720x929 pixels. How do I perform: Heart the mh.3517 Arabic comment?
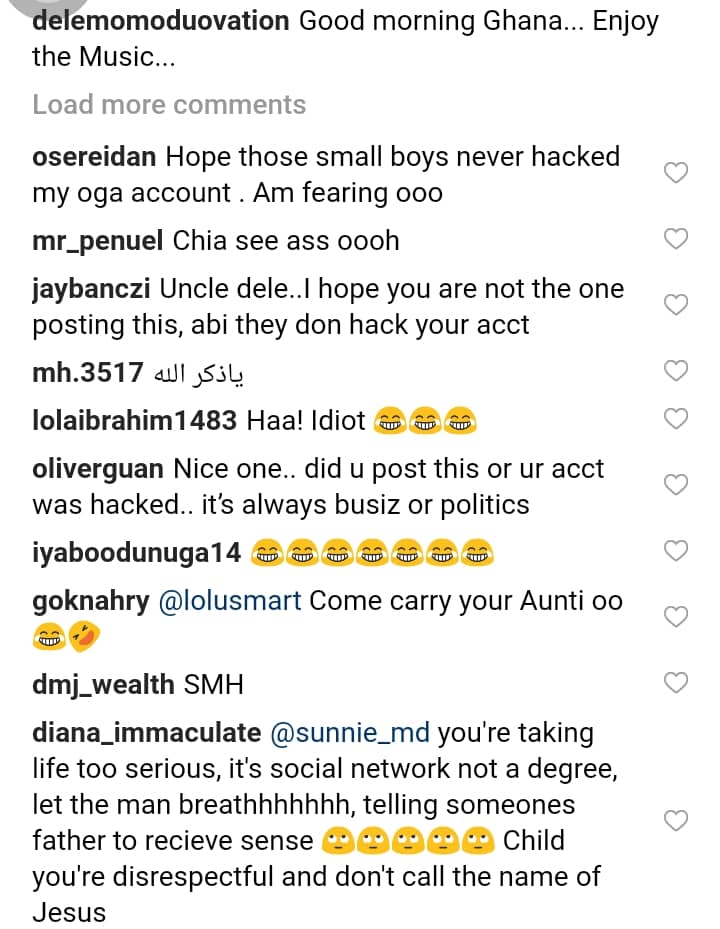coord(676,371)
